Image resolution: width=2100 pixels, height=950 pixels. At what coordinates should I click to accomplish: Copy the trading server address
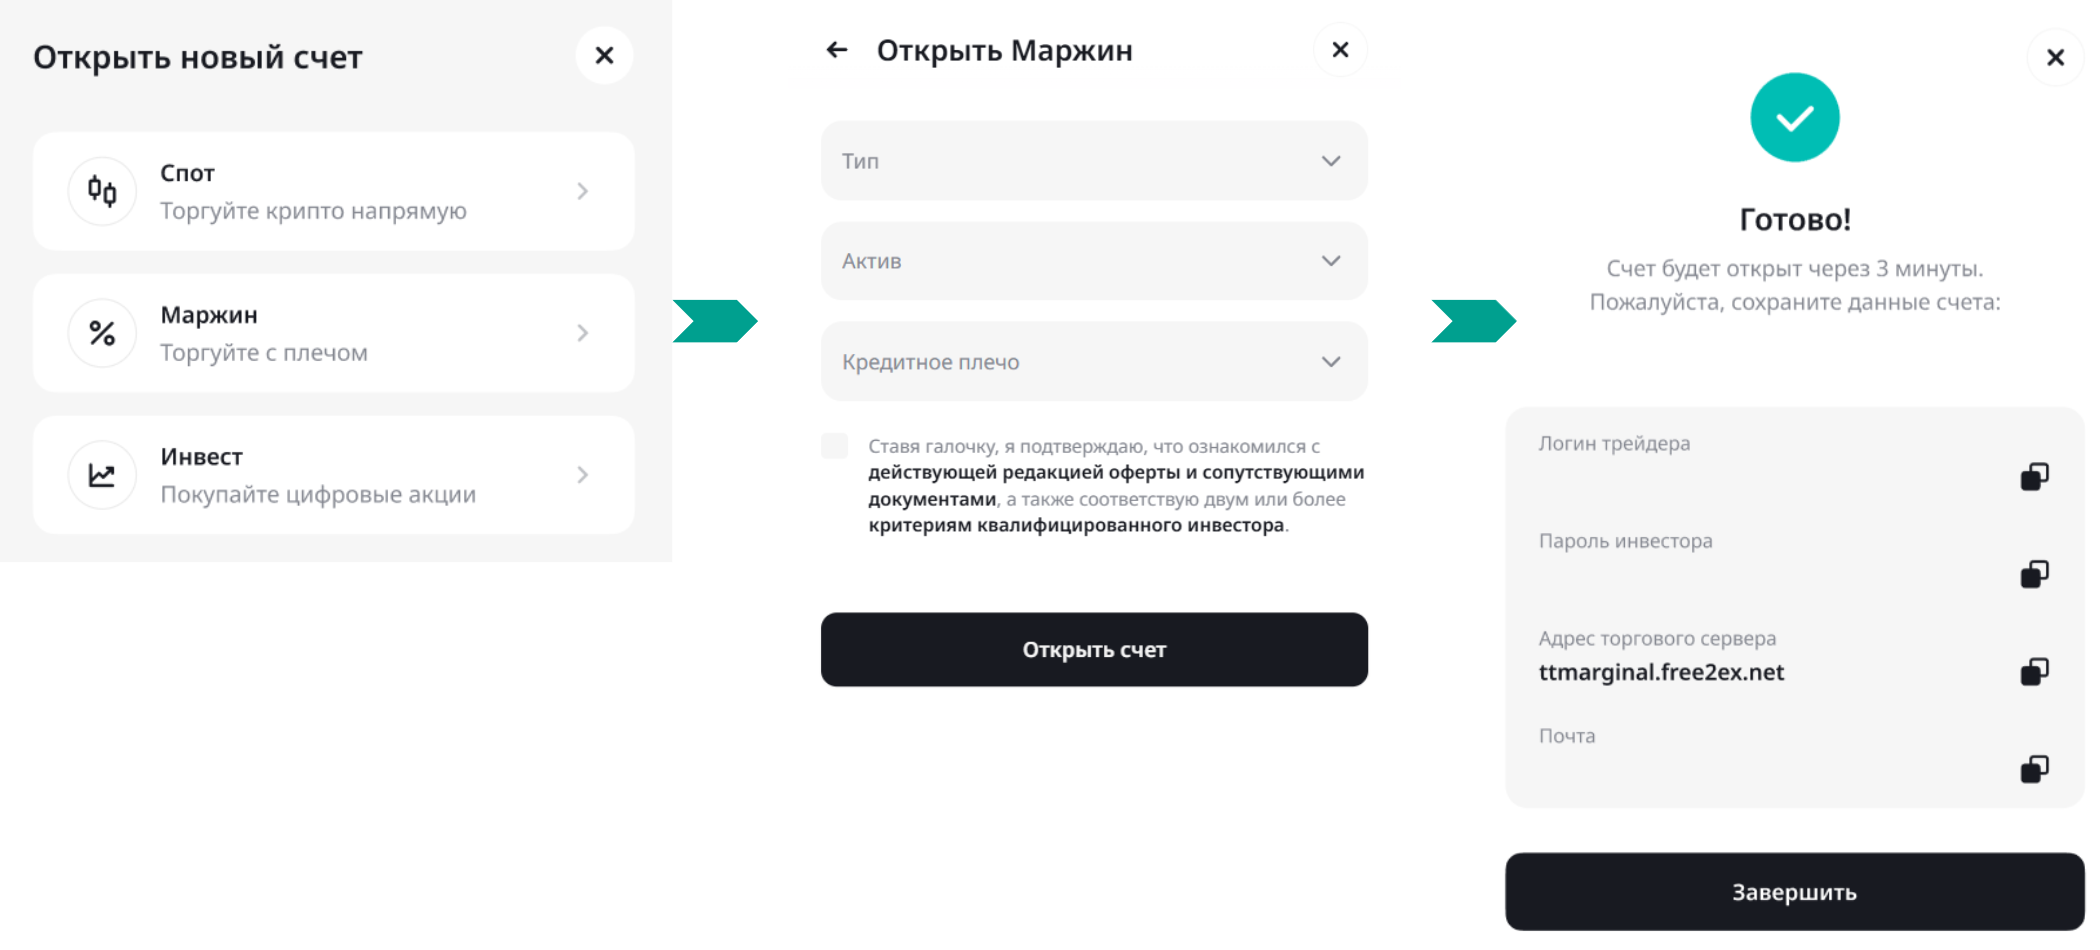2034,671
